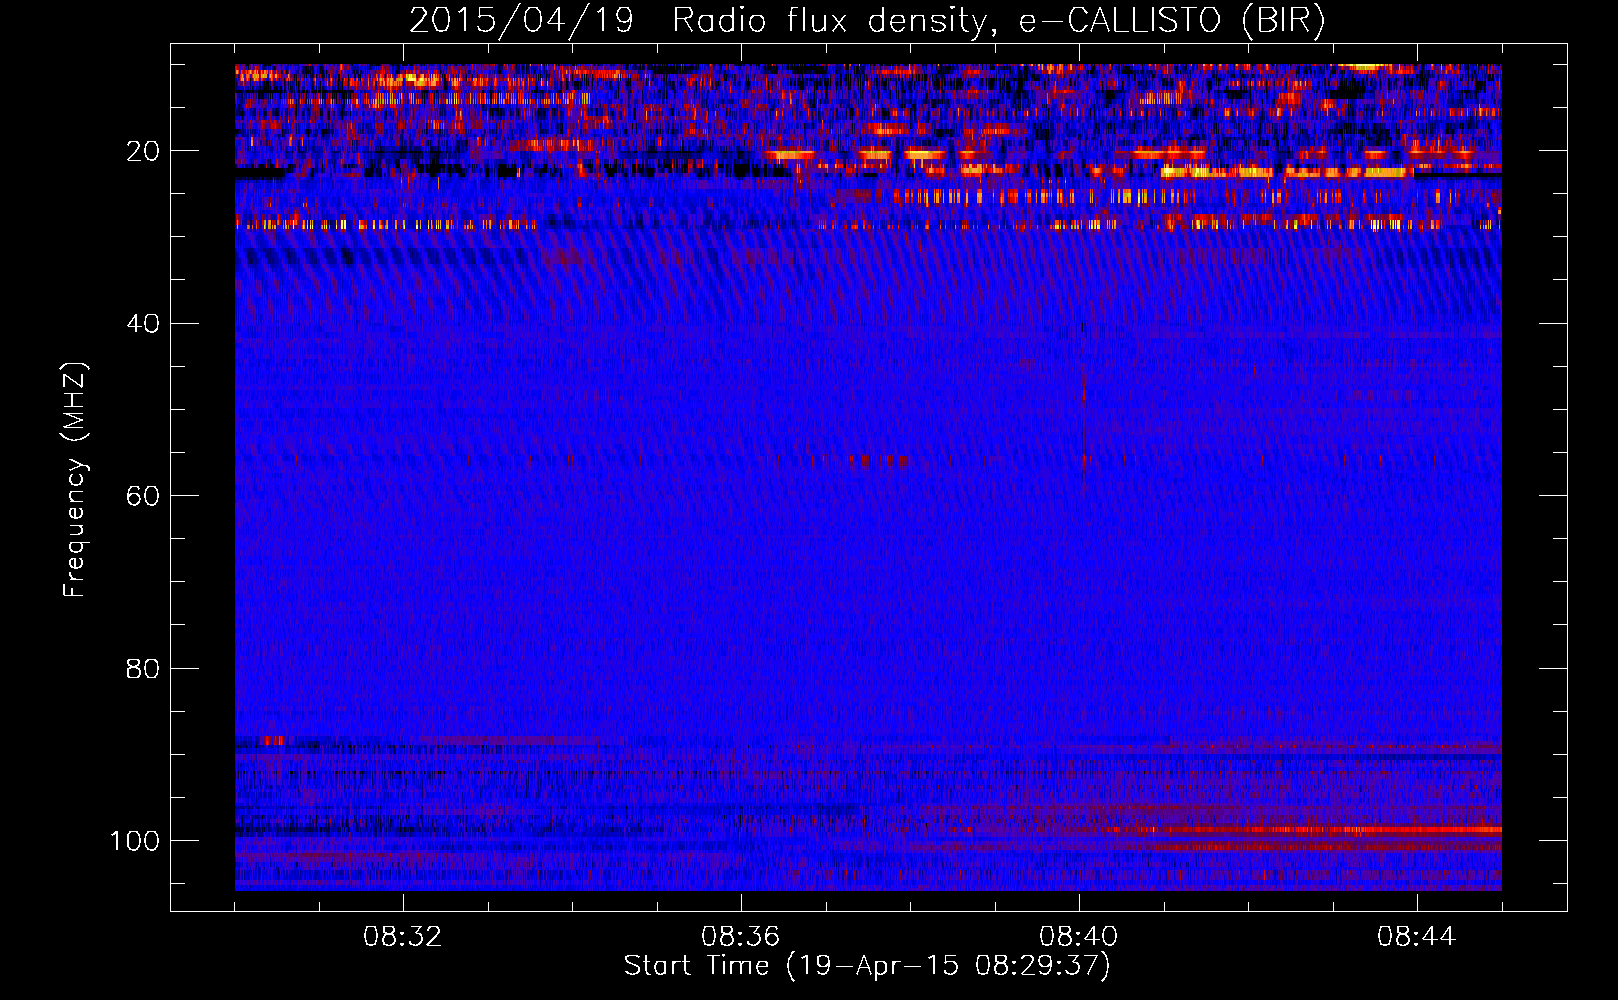Click the 60 MHz frequency tick label

click(x=143, y=496)
